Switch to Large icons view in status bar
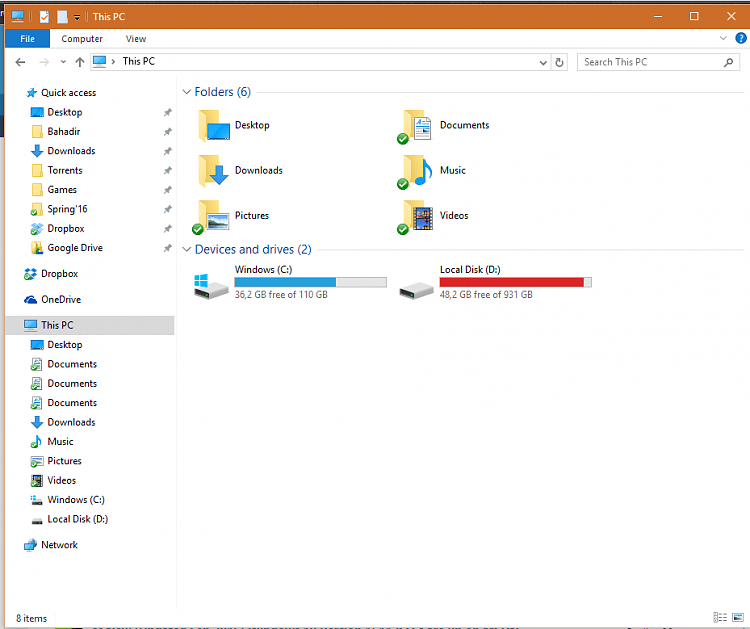The width and height of the screenshot is (750, 629). point(738,618)
